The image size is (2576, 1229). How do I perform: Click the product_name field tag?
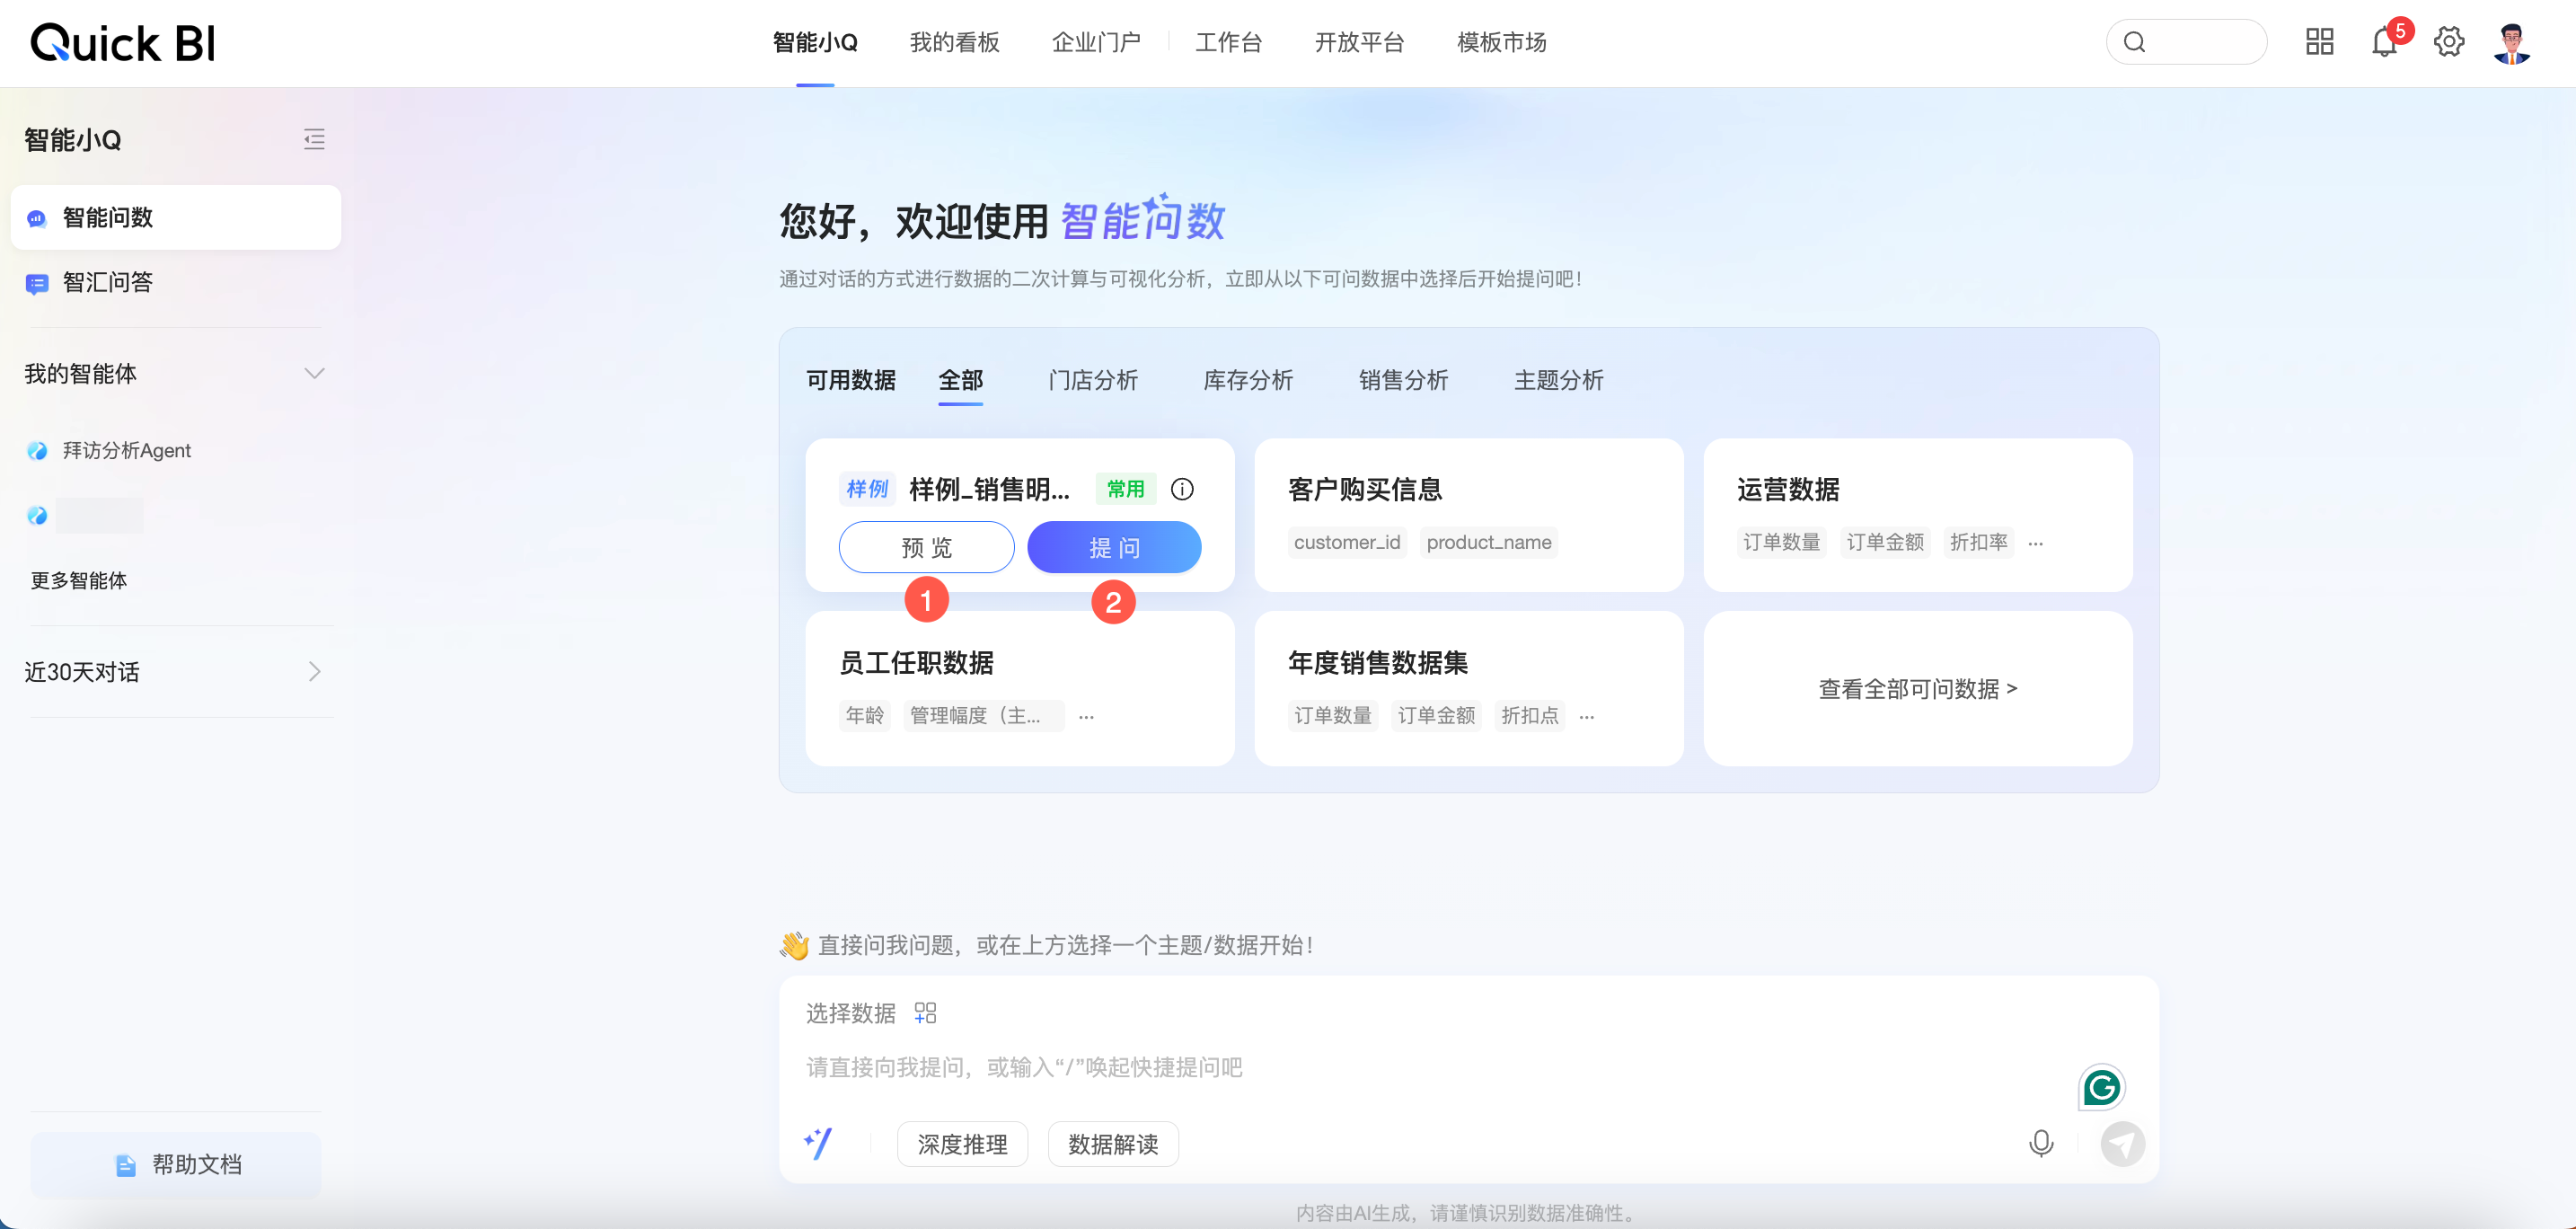coord(1489,542)
